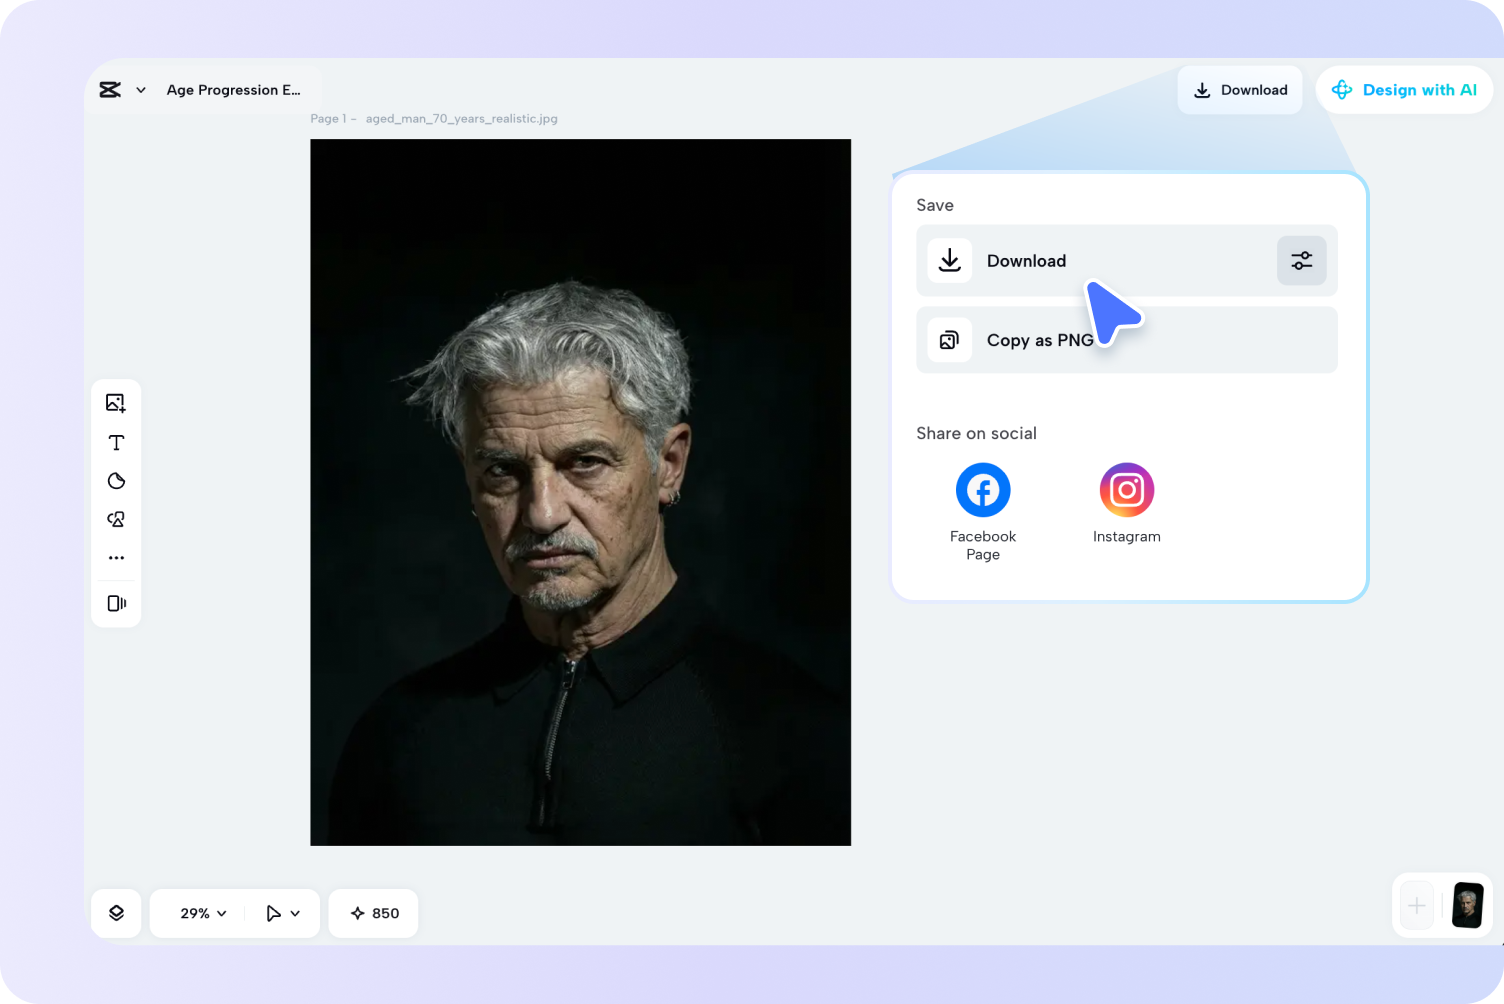Choose Copy as PNG
Image resolution: width=1504 pixels, height=1004 pixels.
(1127, 340)
